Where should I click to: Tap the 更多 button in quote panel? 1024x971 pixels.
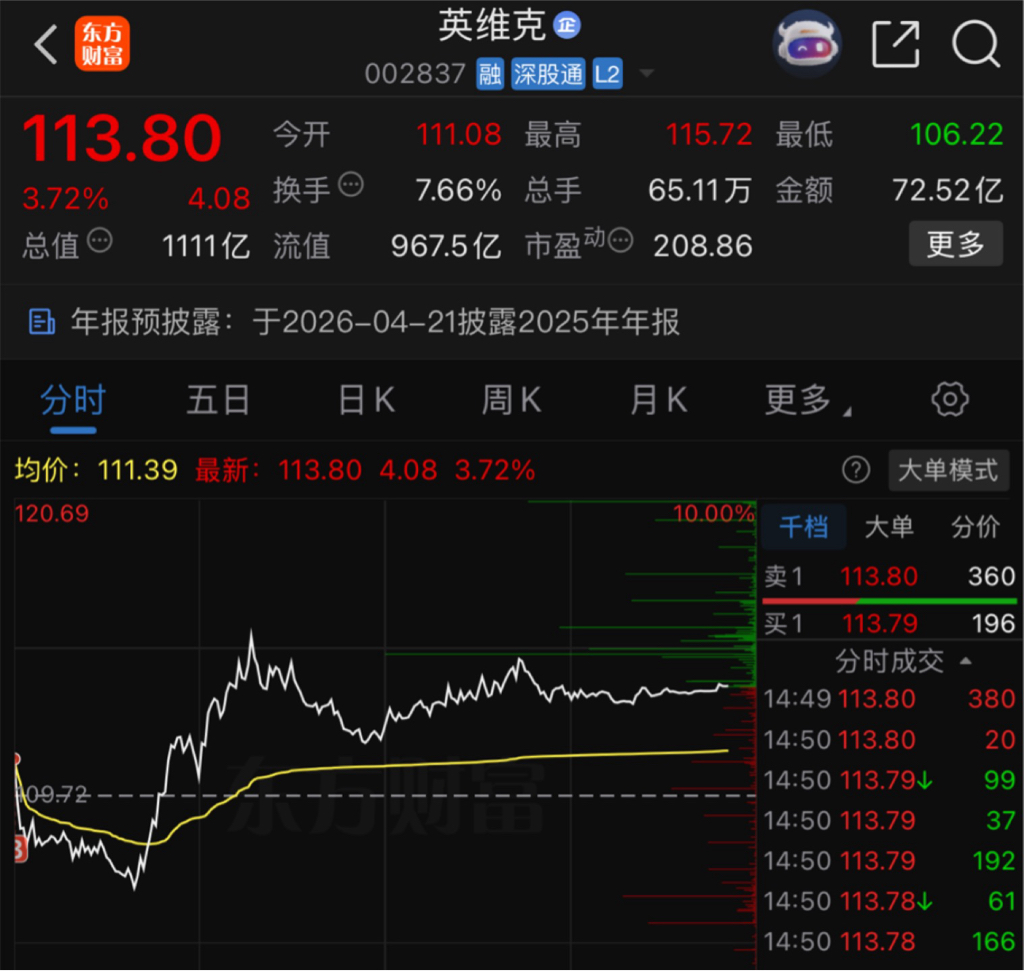pyautogui.click(x=955, y=244)
